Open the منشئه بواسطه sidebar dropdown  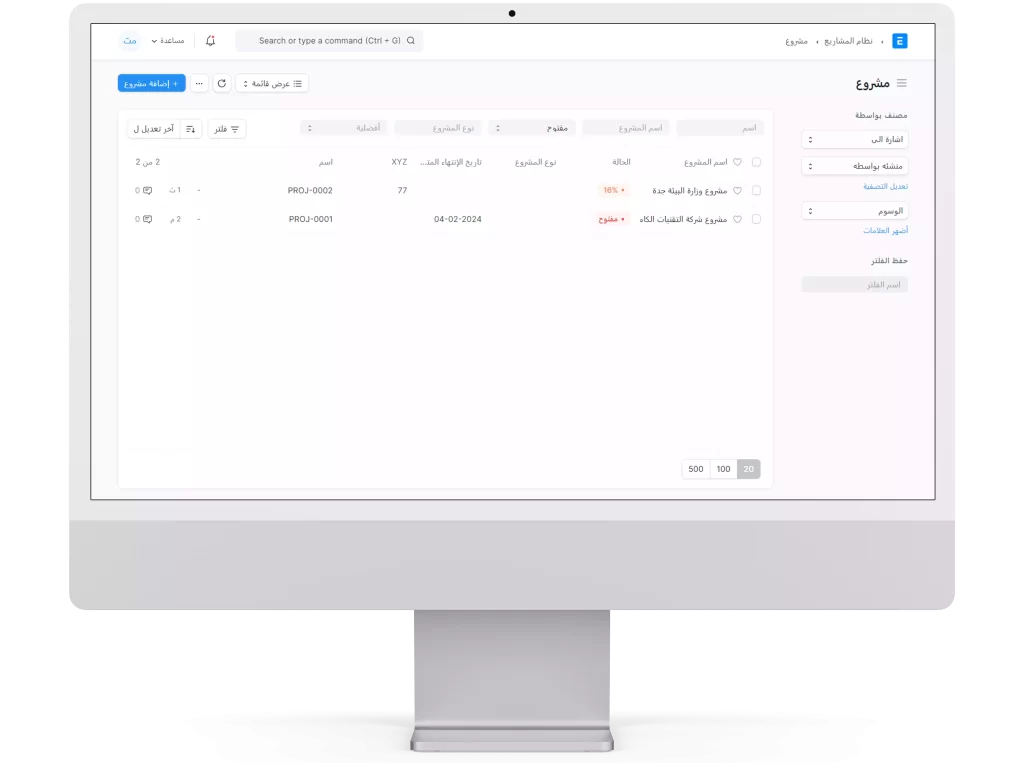coord(854,166)
